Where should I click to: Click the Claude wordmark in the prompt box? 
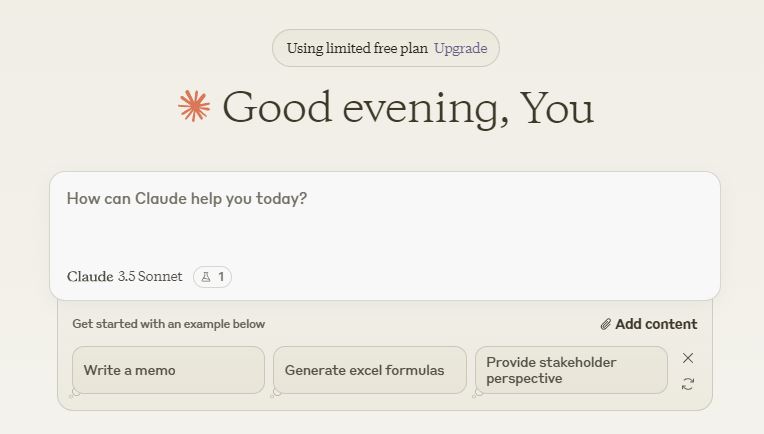coord(90,277)
